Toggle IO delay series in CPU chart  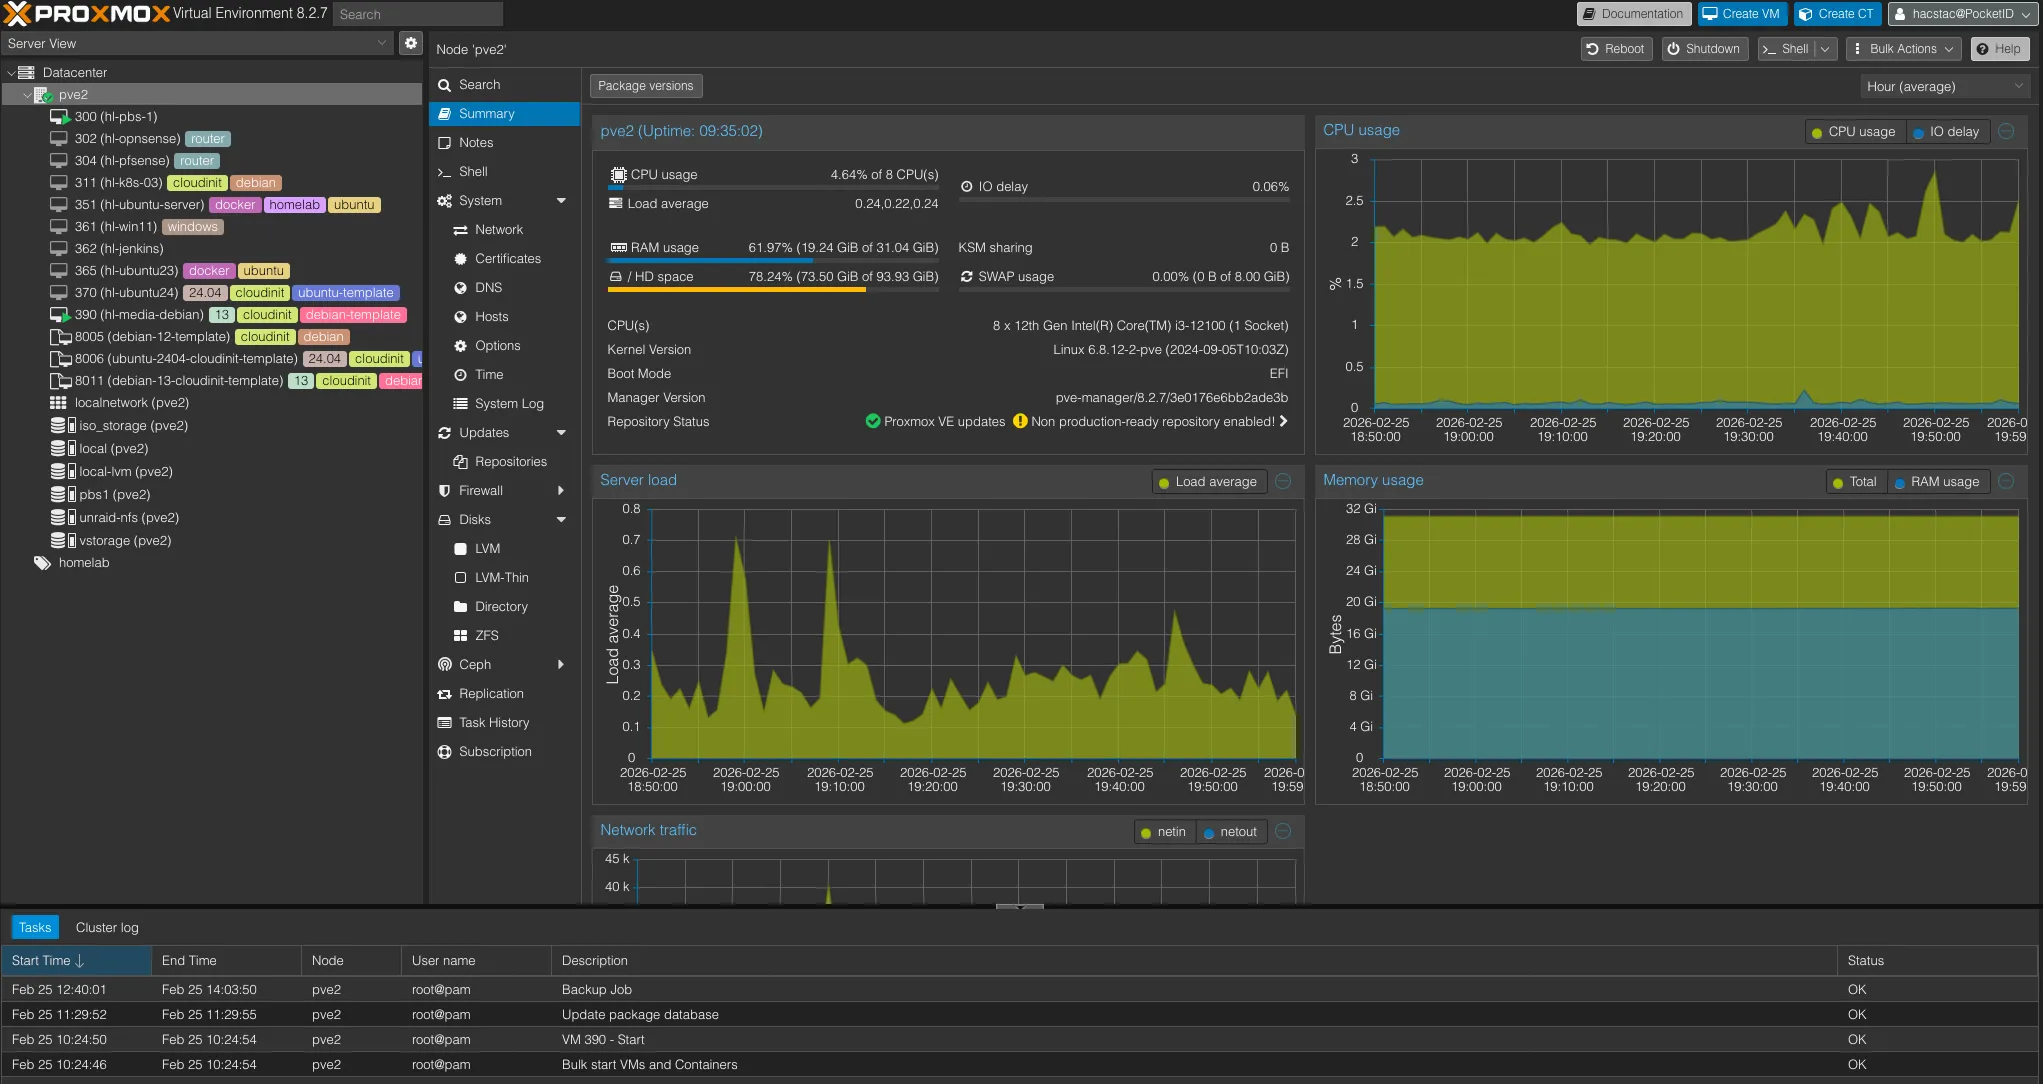coord(1945,132)
